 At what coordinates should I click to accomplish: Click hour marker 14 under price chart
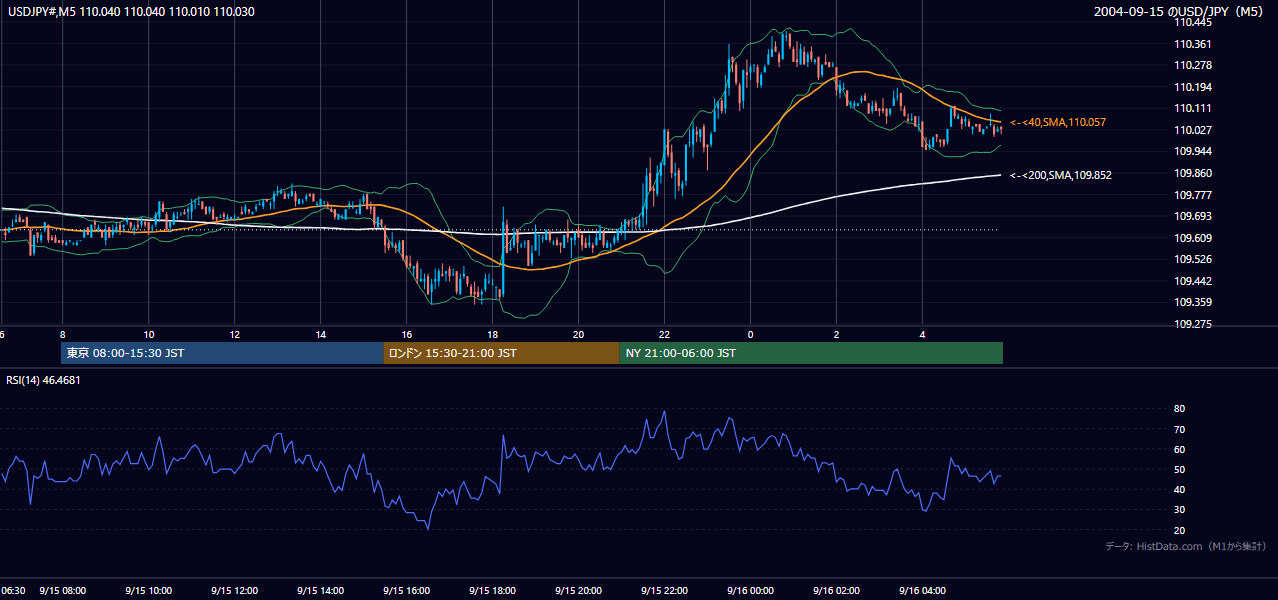click(x=320, y=334)
